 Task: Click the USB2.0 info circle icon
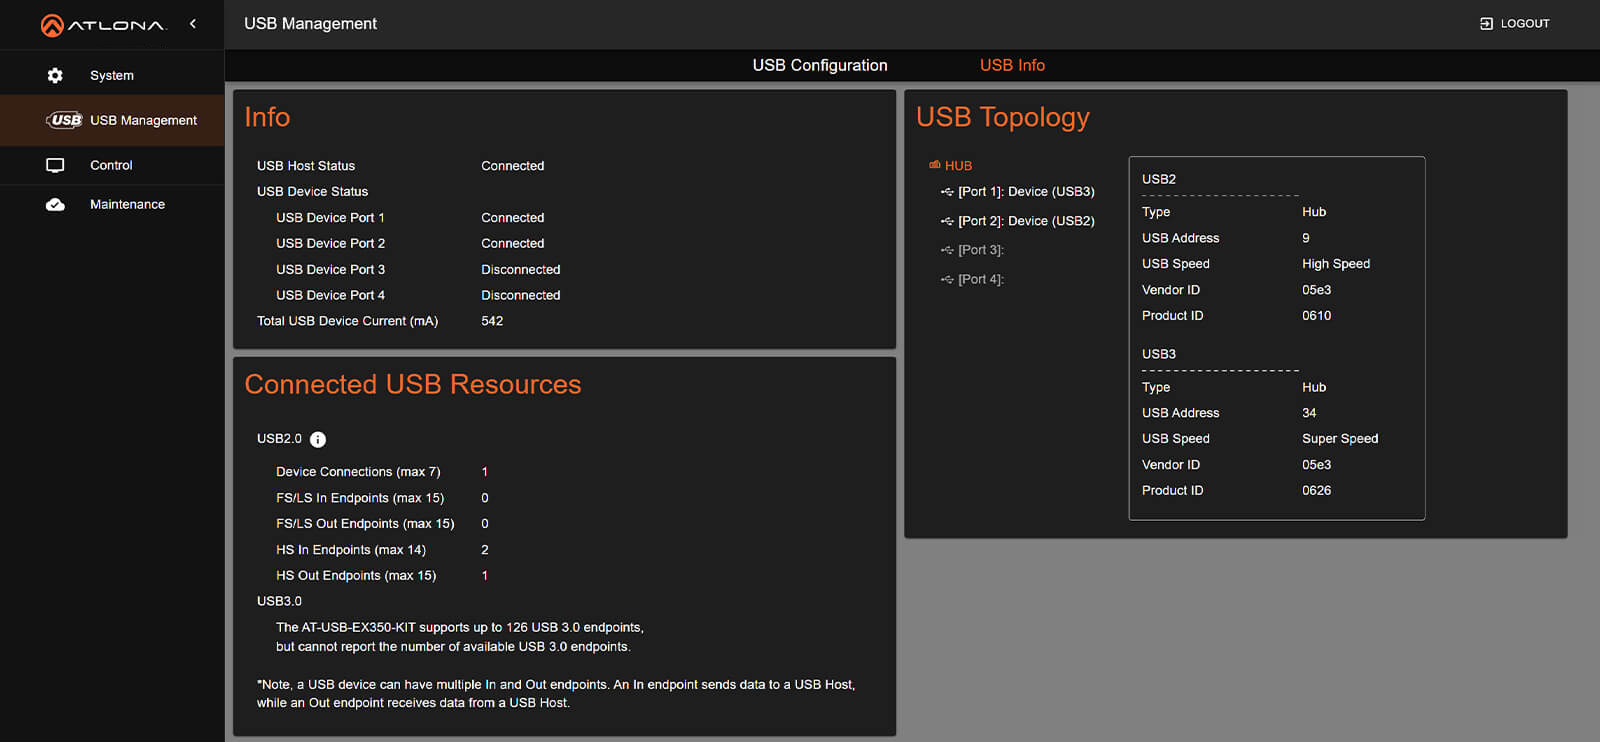point(318,439)
